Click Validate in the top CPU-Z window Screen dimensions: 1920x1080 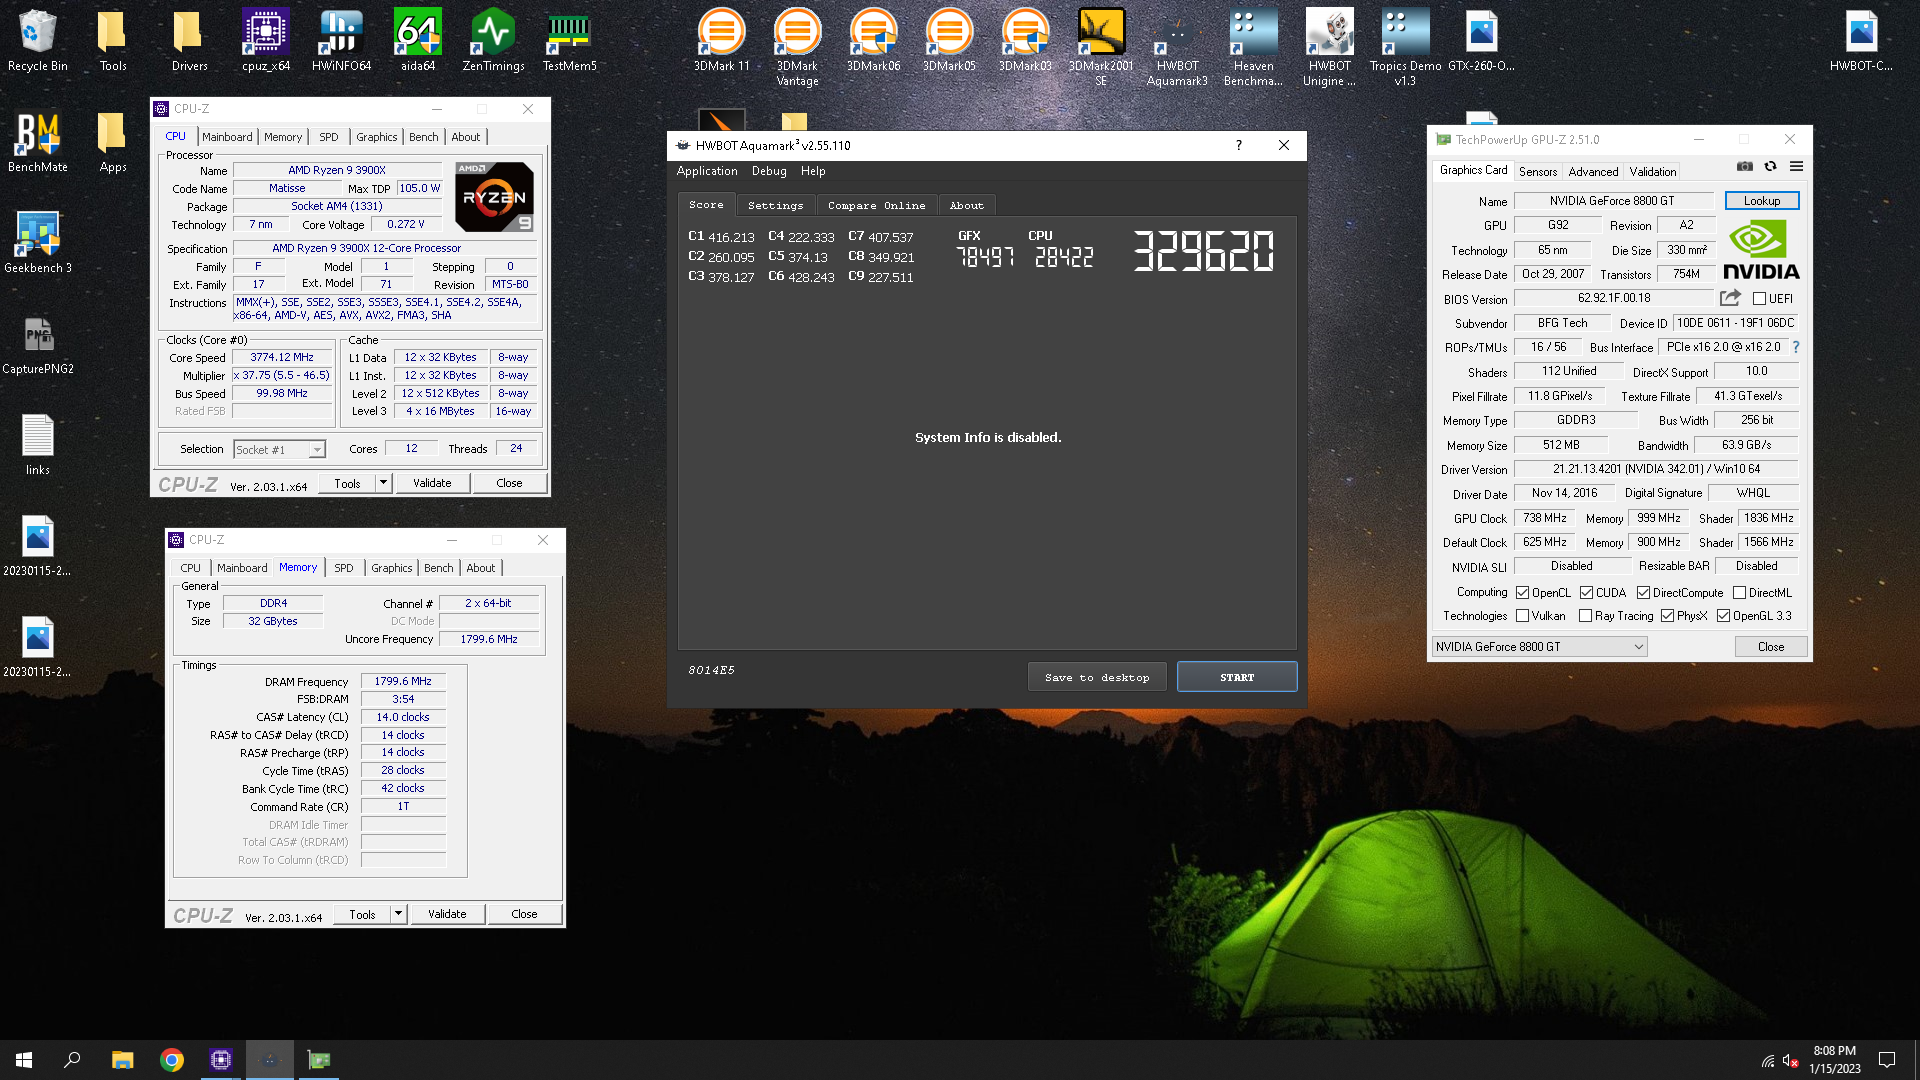click(x=432, y=483)
